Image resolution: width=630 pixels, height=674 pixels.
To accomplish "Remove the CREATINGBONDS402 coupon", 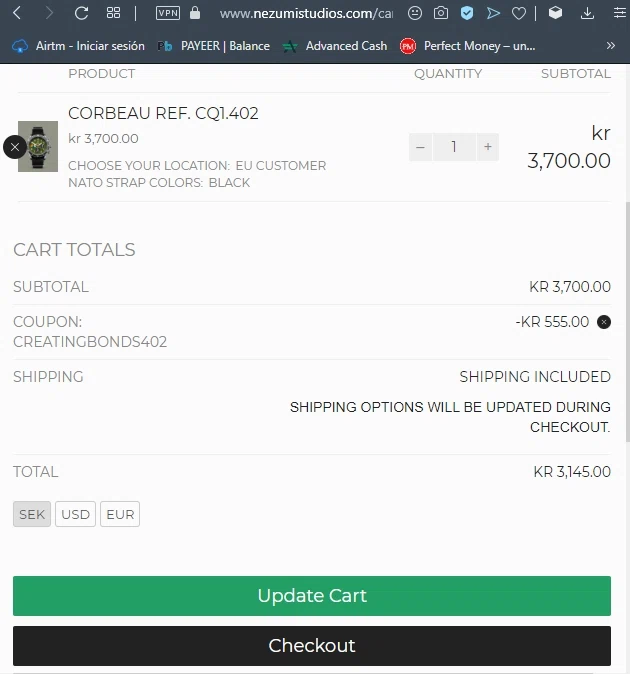I will tap(604, 322).
